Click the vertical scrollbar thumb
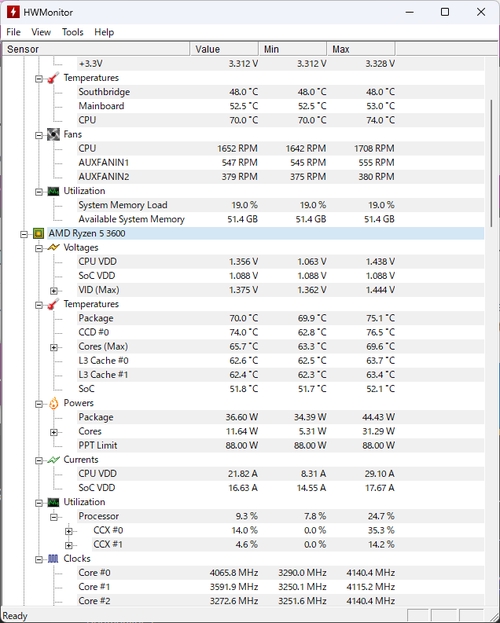Screen dimensions: 500x623 click(x=492, y=163)
